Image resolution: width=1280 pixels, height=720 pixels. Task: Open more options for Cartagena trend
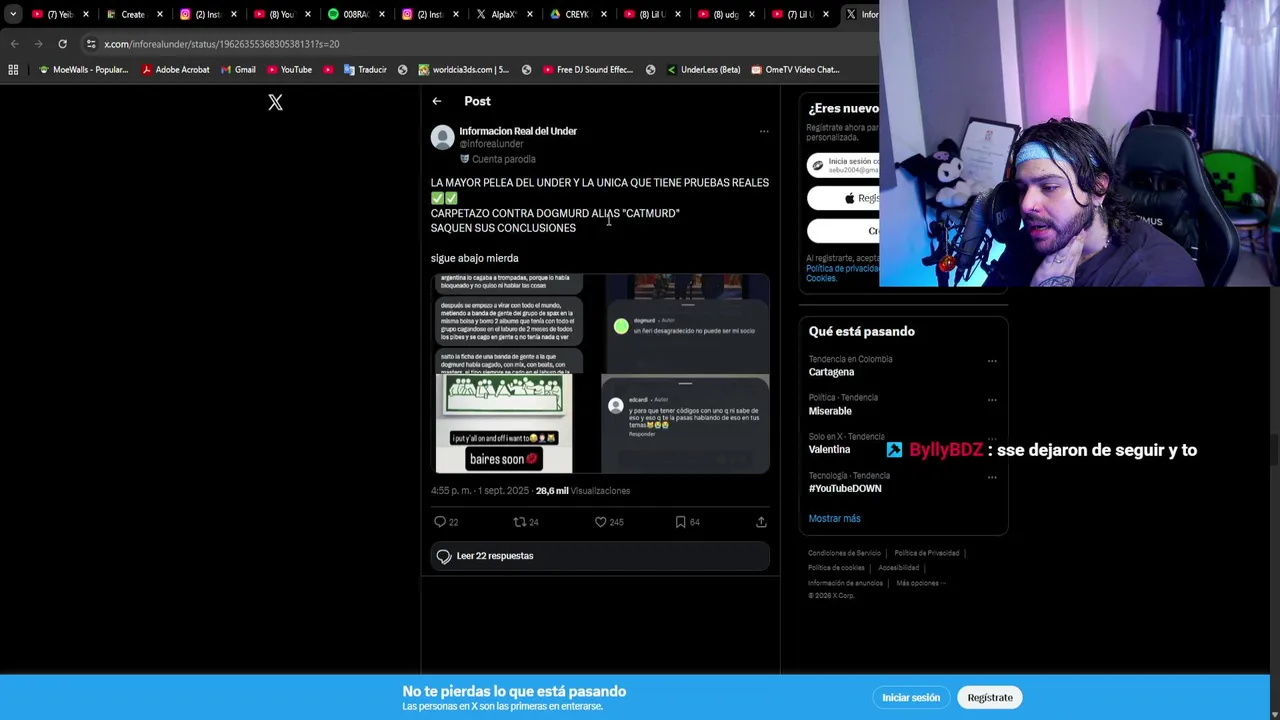click(992, 361)
